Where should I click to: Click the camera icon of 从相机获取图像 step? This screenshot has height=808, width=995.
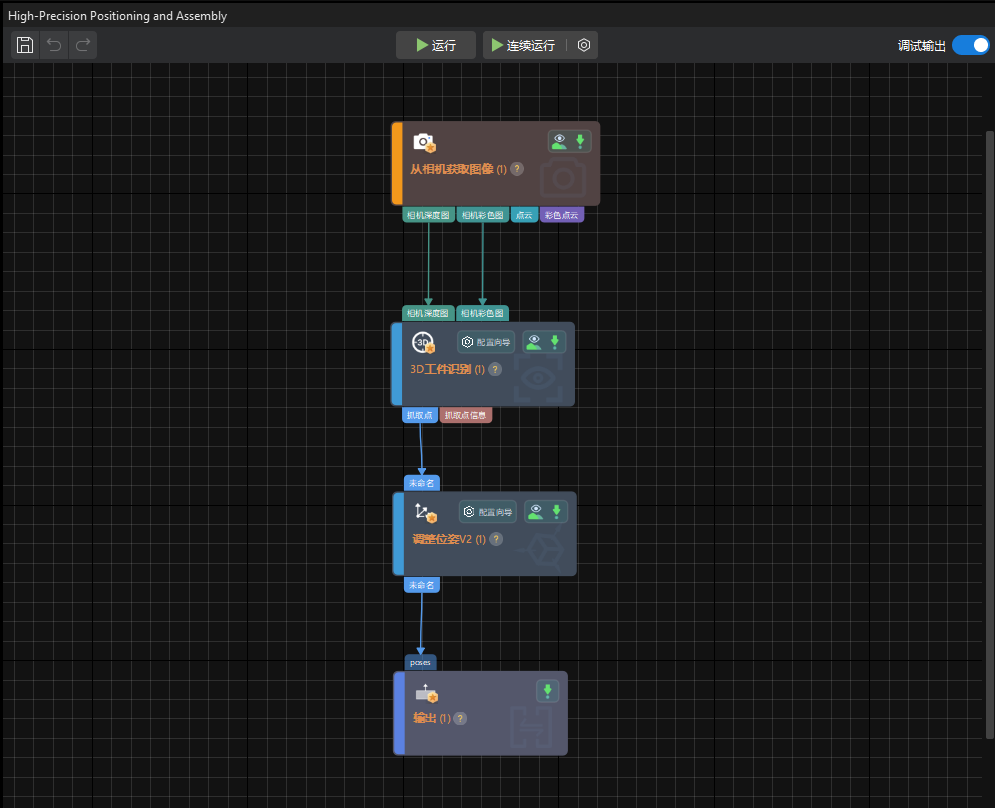point(424,142)
